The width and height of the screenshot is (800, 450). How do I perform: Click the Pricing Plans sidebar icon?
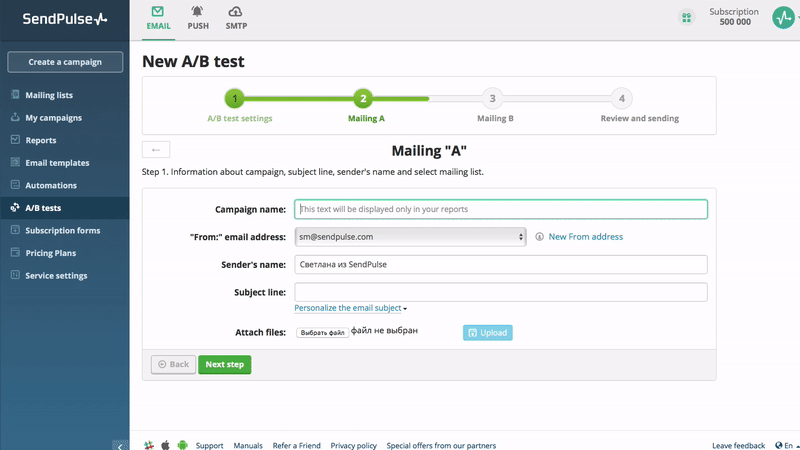(x=15, y=252)
